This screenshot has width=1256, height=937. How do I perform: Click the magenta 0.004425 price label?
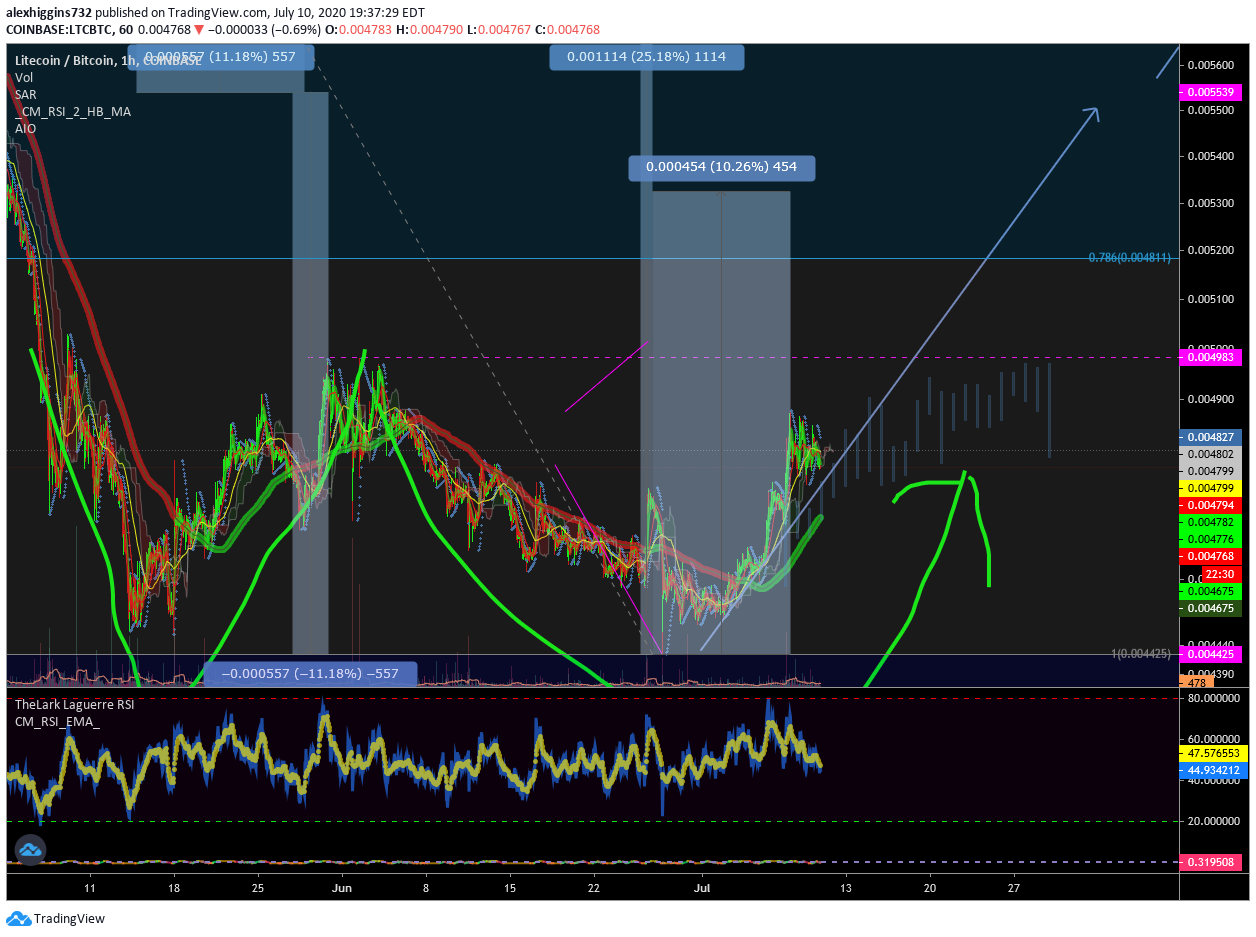point(1212,654)
